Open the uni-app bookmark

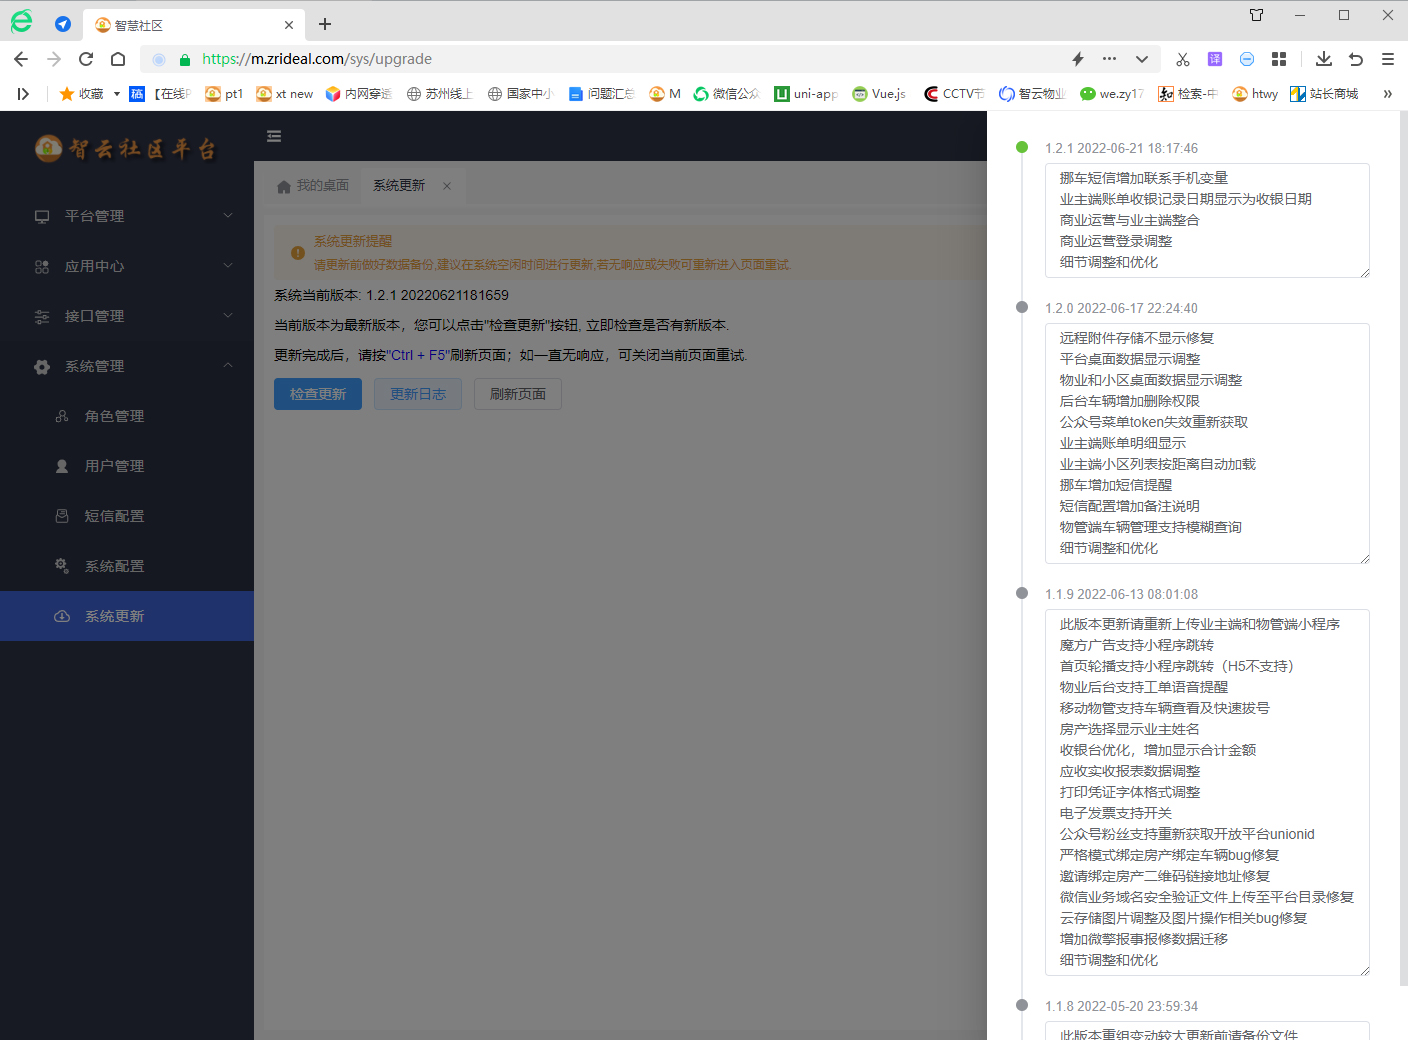[805, 94]
